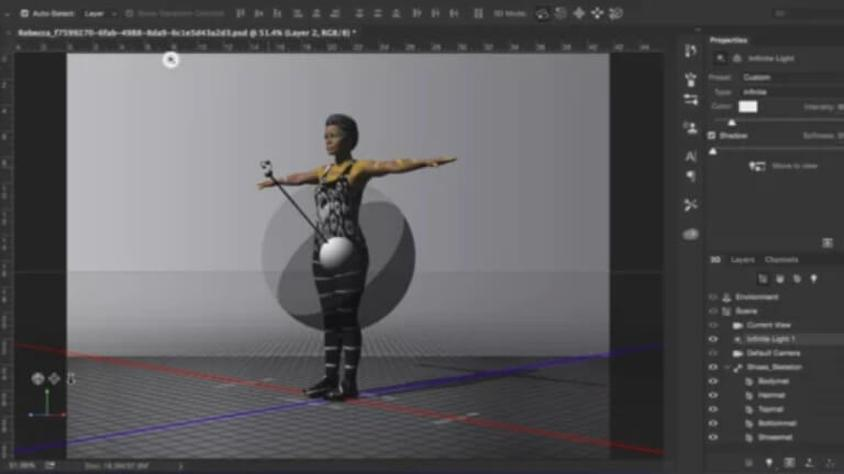Click the white light Color swatch
The height and width of the screenshot is (474, 844).
tap(748, 107)
